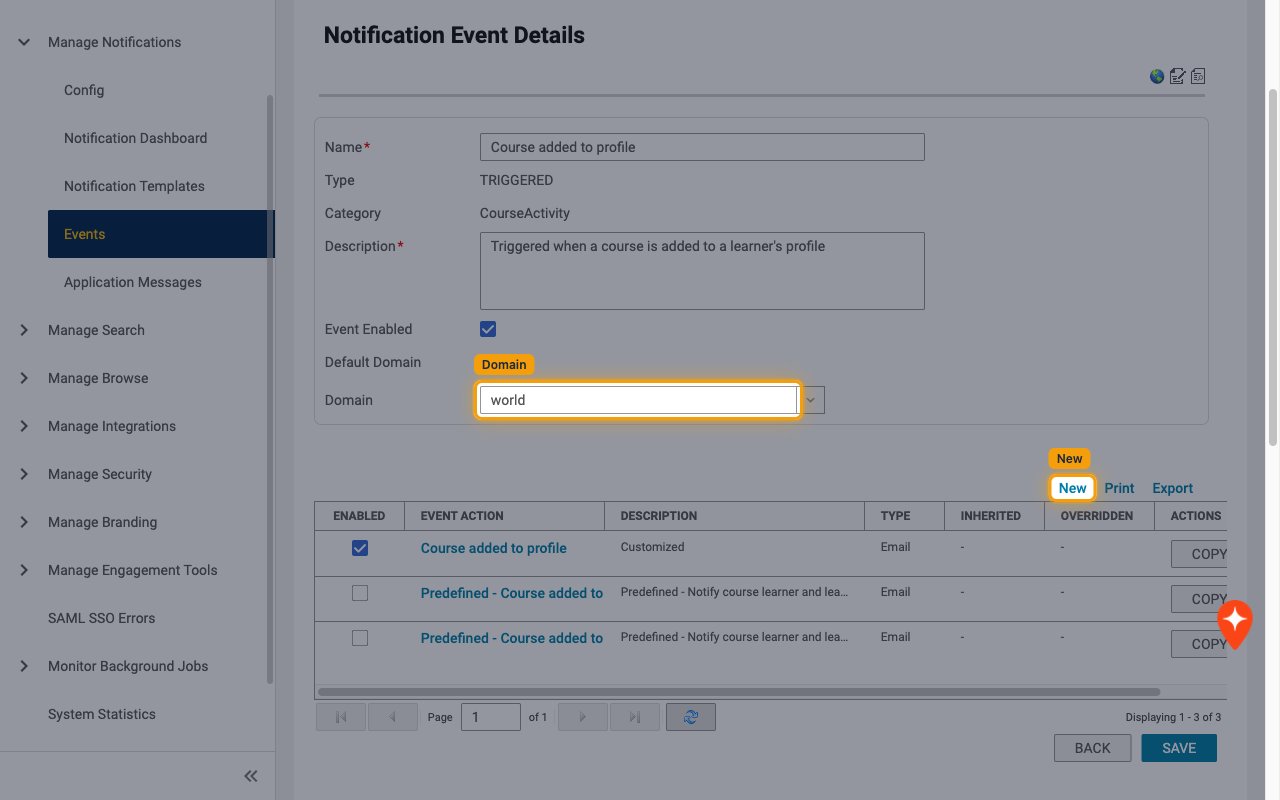Click the SAVE button
This screenshot has height=800, width=1280.
[1179, 748]
